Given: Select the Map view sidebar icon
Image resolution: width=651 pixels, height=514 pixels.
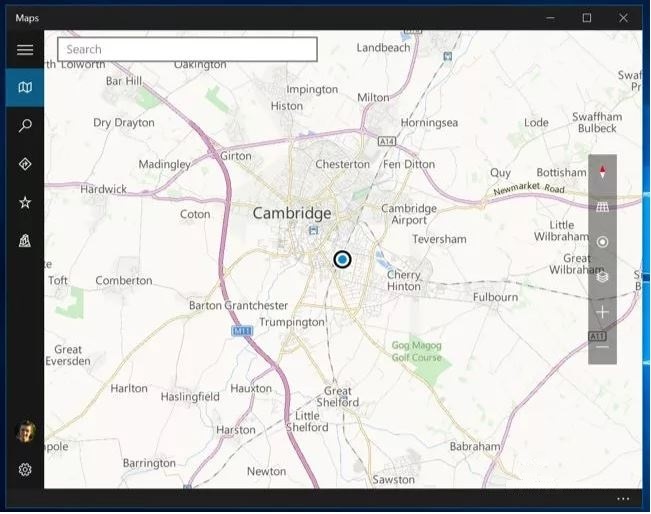Looking at the screenshot, I should pos(25,87).
